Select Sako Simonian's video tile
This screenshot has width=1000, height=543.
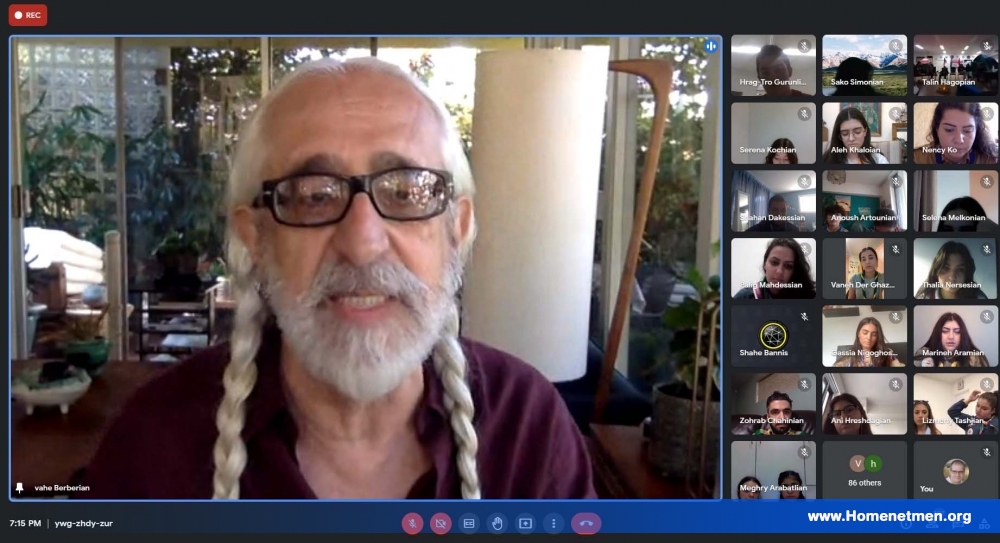864,65
